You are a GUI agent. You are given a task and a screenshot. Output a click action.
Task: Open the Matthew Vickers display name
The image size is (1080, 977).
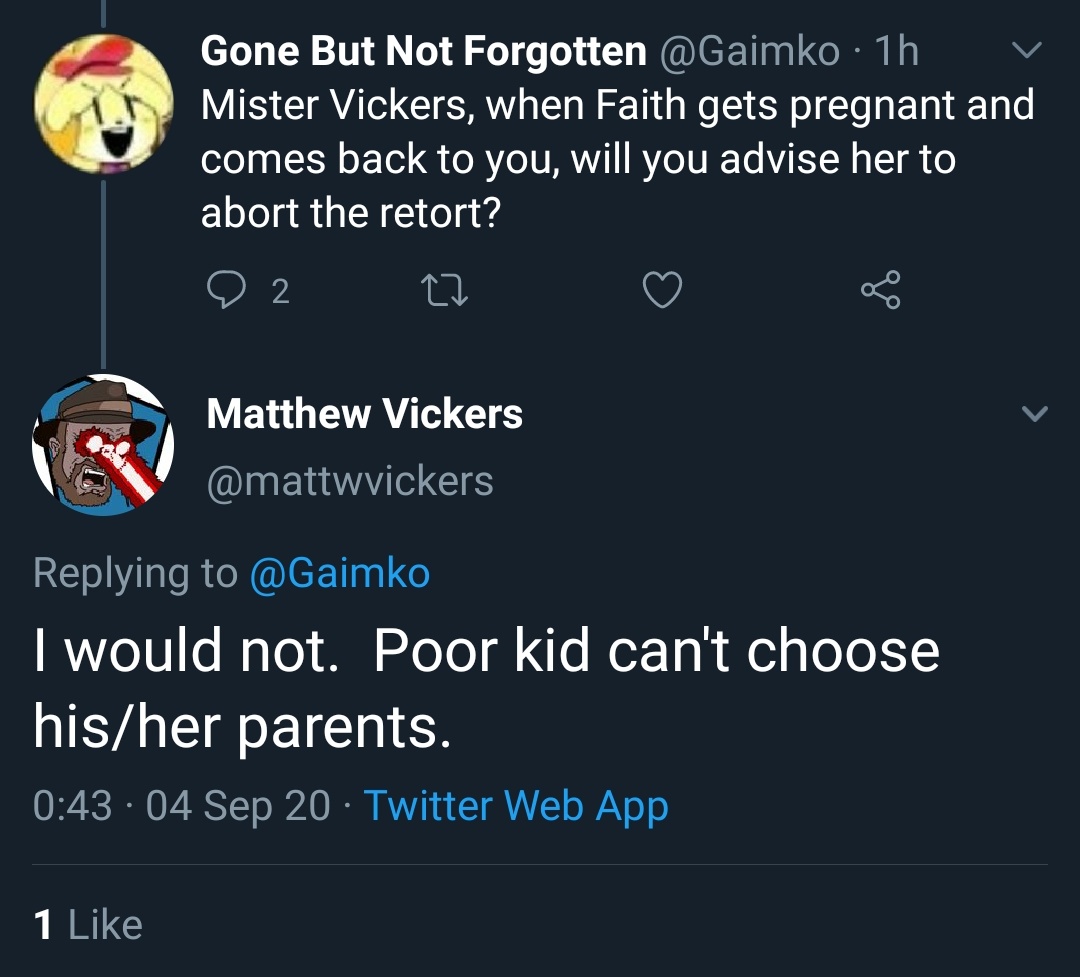pos(364,413)
